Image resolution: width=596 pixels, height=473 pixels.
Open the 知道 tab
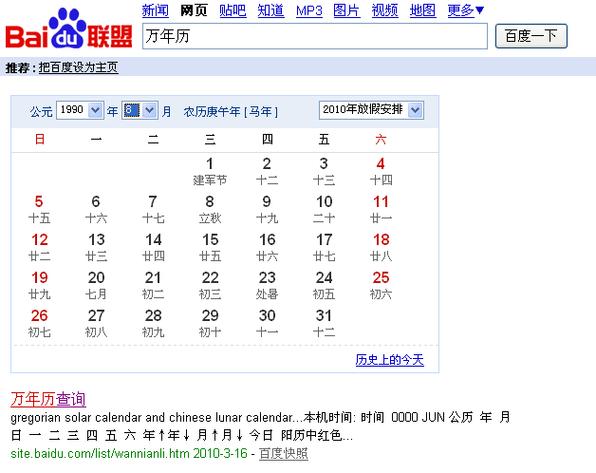pos(271,10)
